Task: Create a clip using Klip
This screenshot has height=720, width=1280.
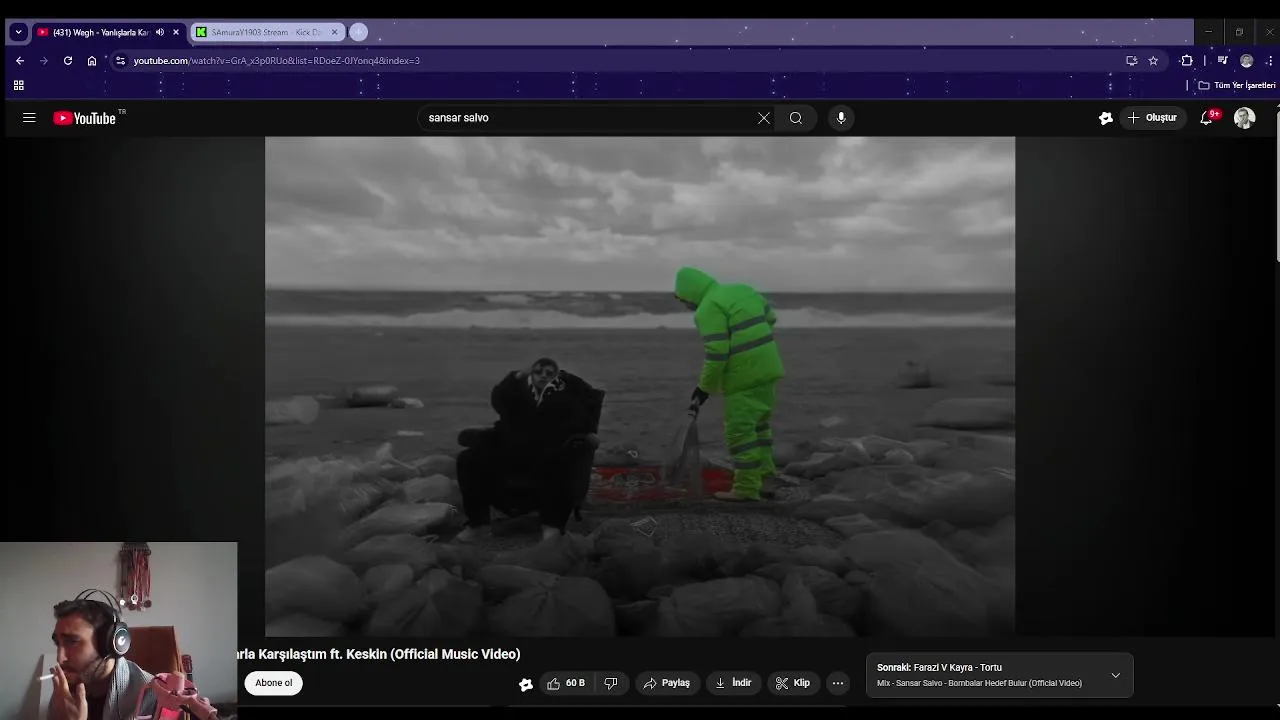Action: pos(794,683)
